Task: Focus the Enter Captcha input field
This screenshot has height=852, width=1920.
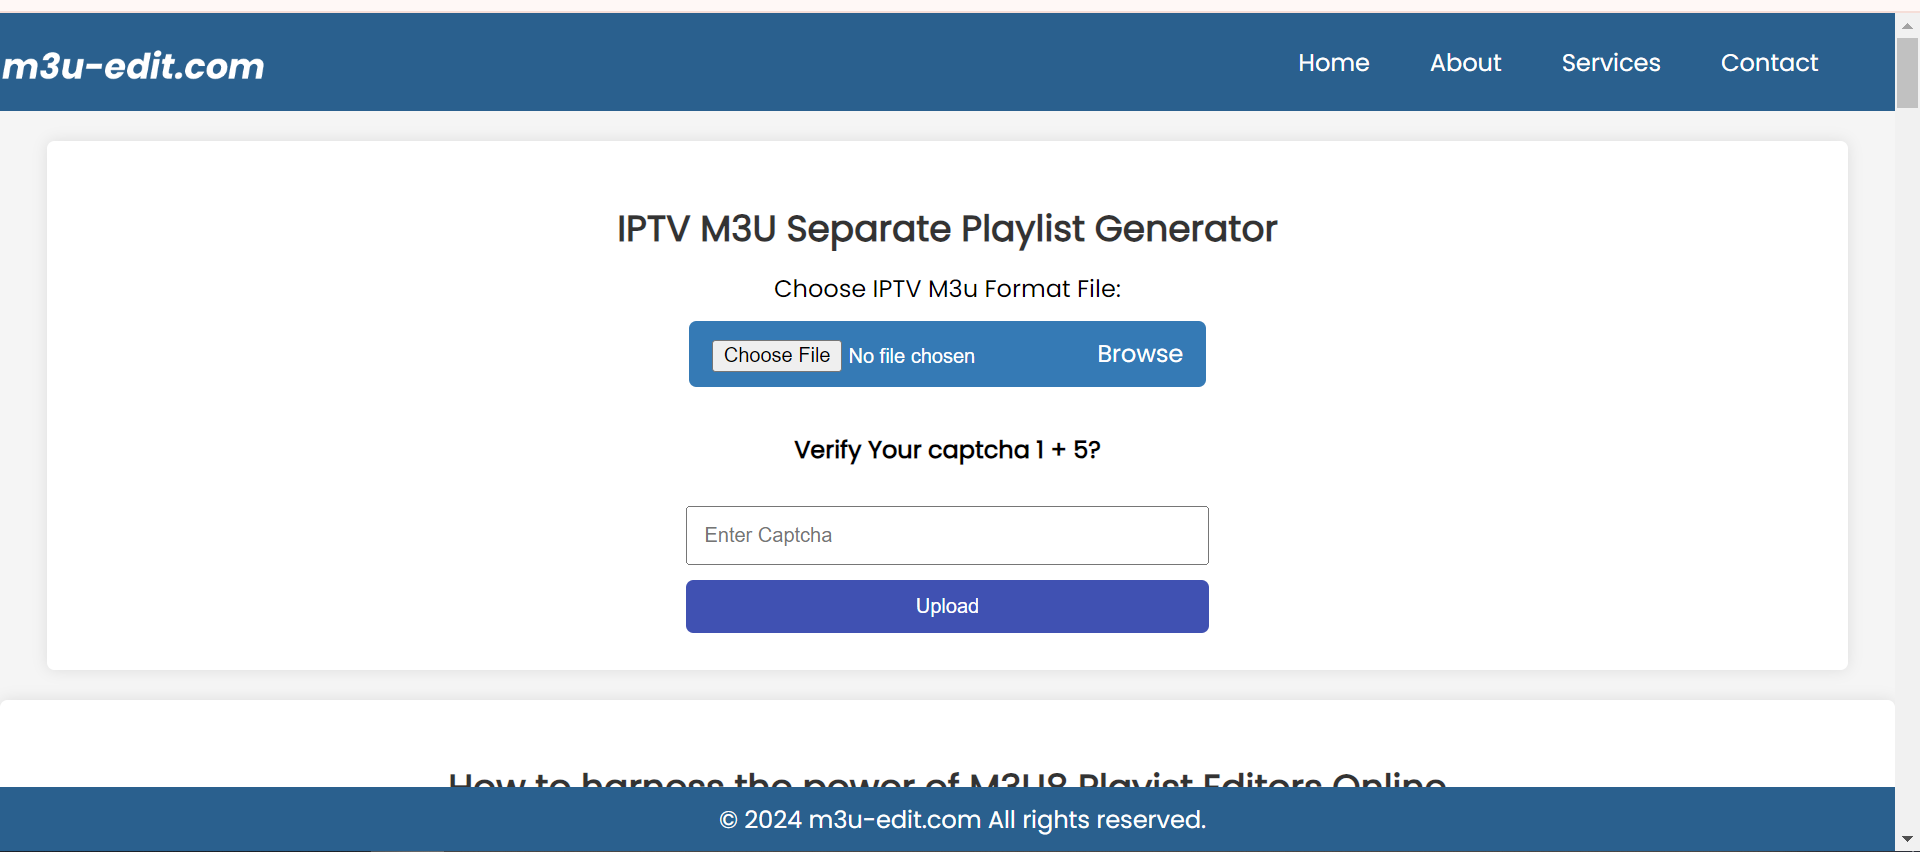Action: coord(946,535)
